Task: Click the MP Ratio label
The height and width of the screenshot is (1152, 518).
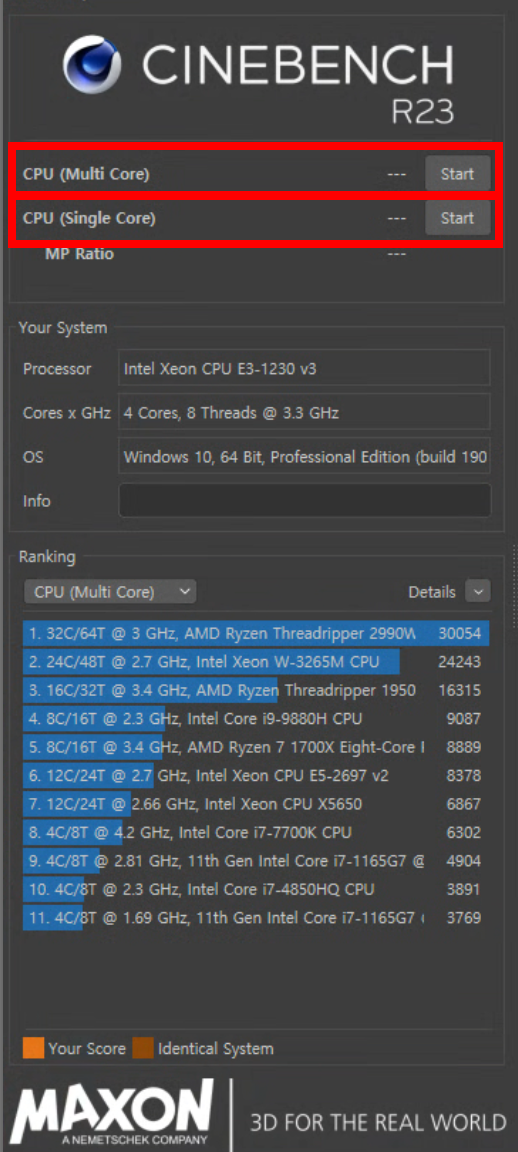Action: (79, 254)
